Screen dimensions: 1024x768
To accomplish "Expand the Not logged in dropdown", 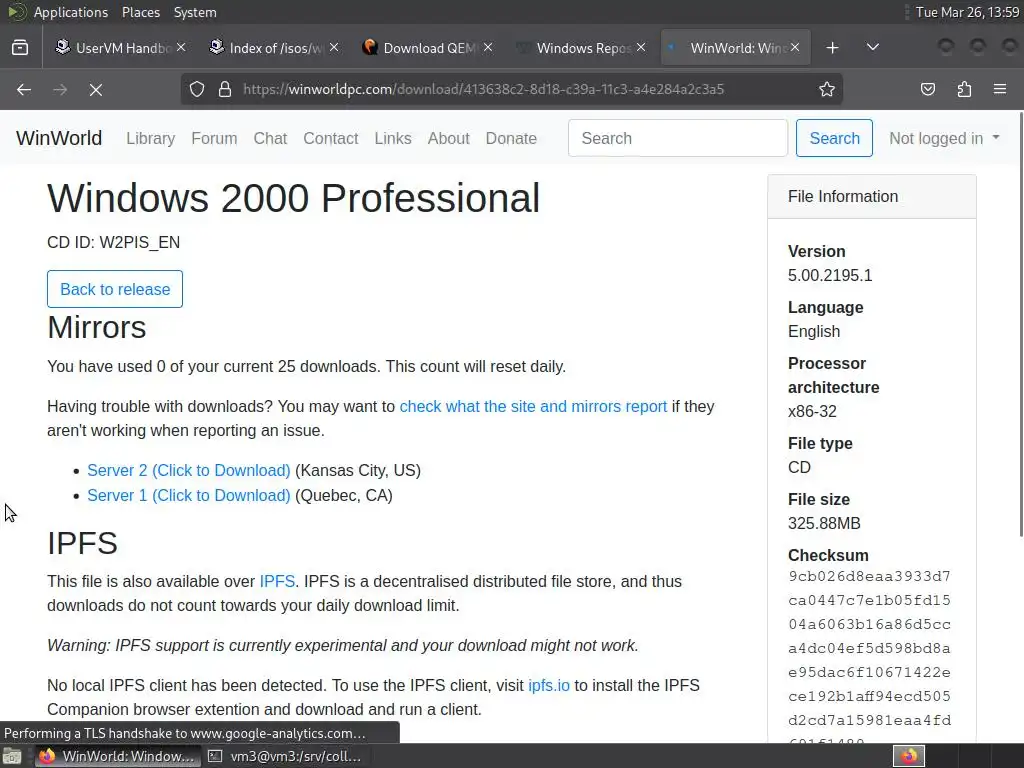I will pos(944,138).
